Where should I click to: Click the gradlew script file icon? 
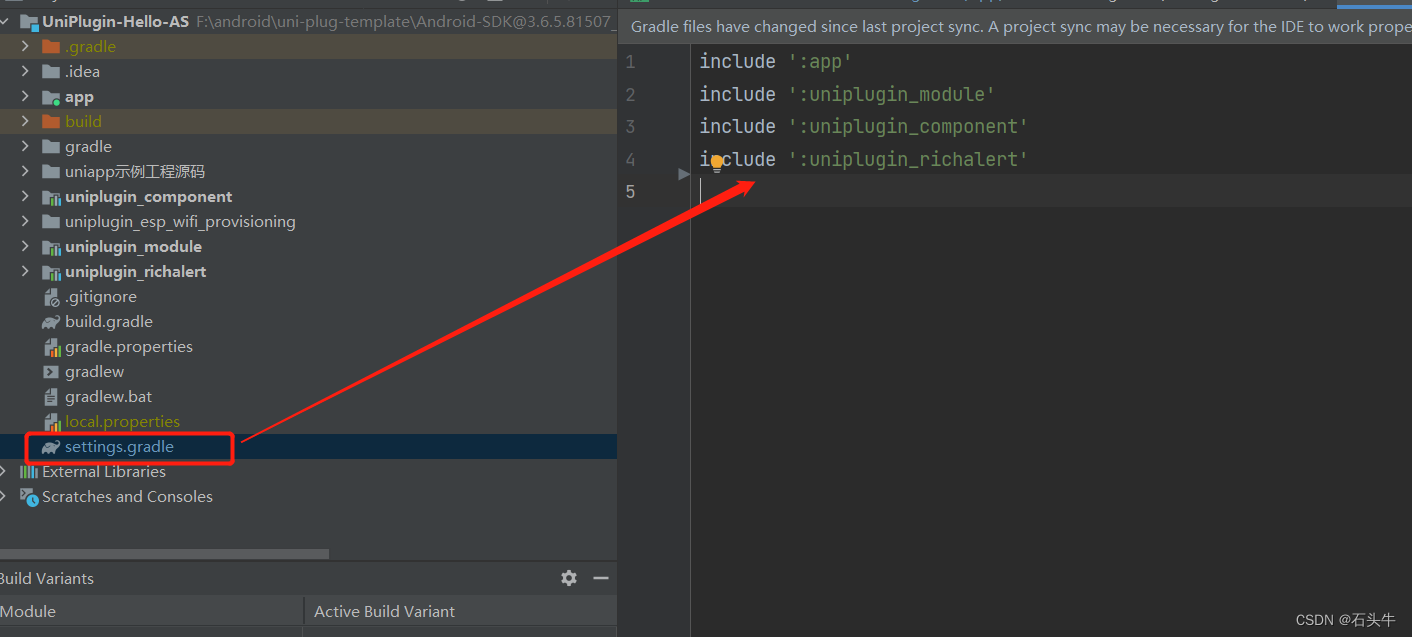tap(51, 372)
